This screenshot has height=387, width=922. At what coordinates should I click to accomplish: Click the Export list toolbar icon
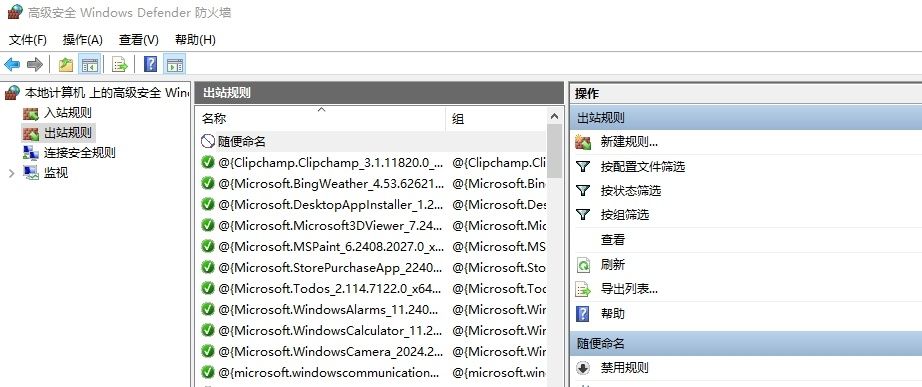[120, 64]
